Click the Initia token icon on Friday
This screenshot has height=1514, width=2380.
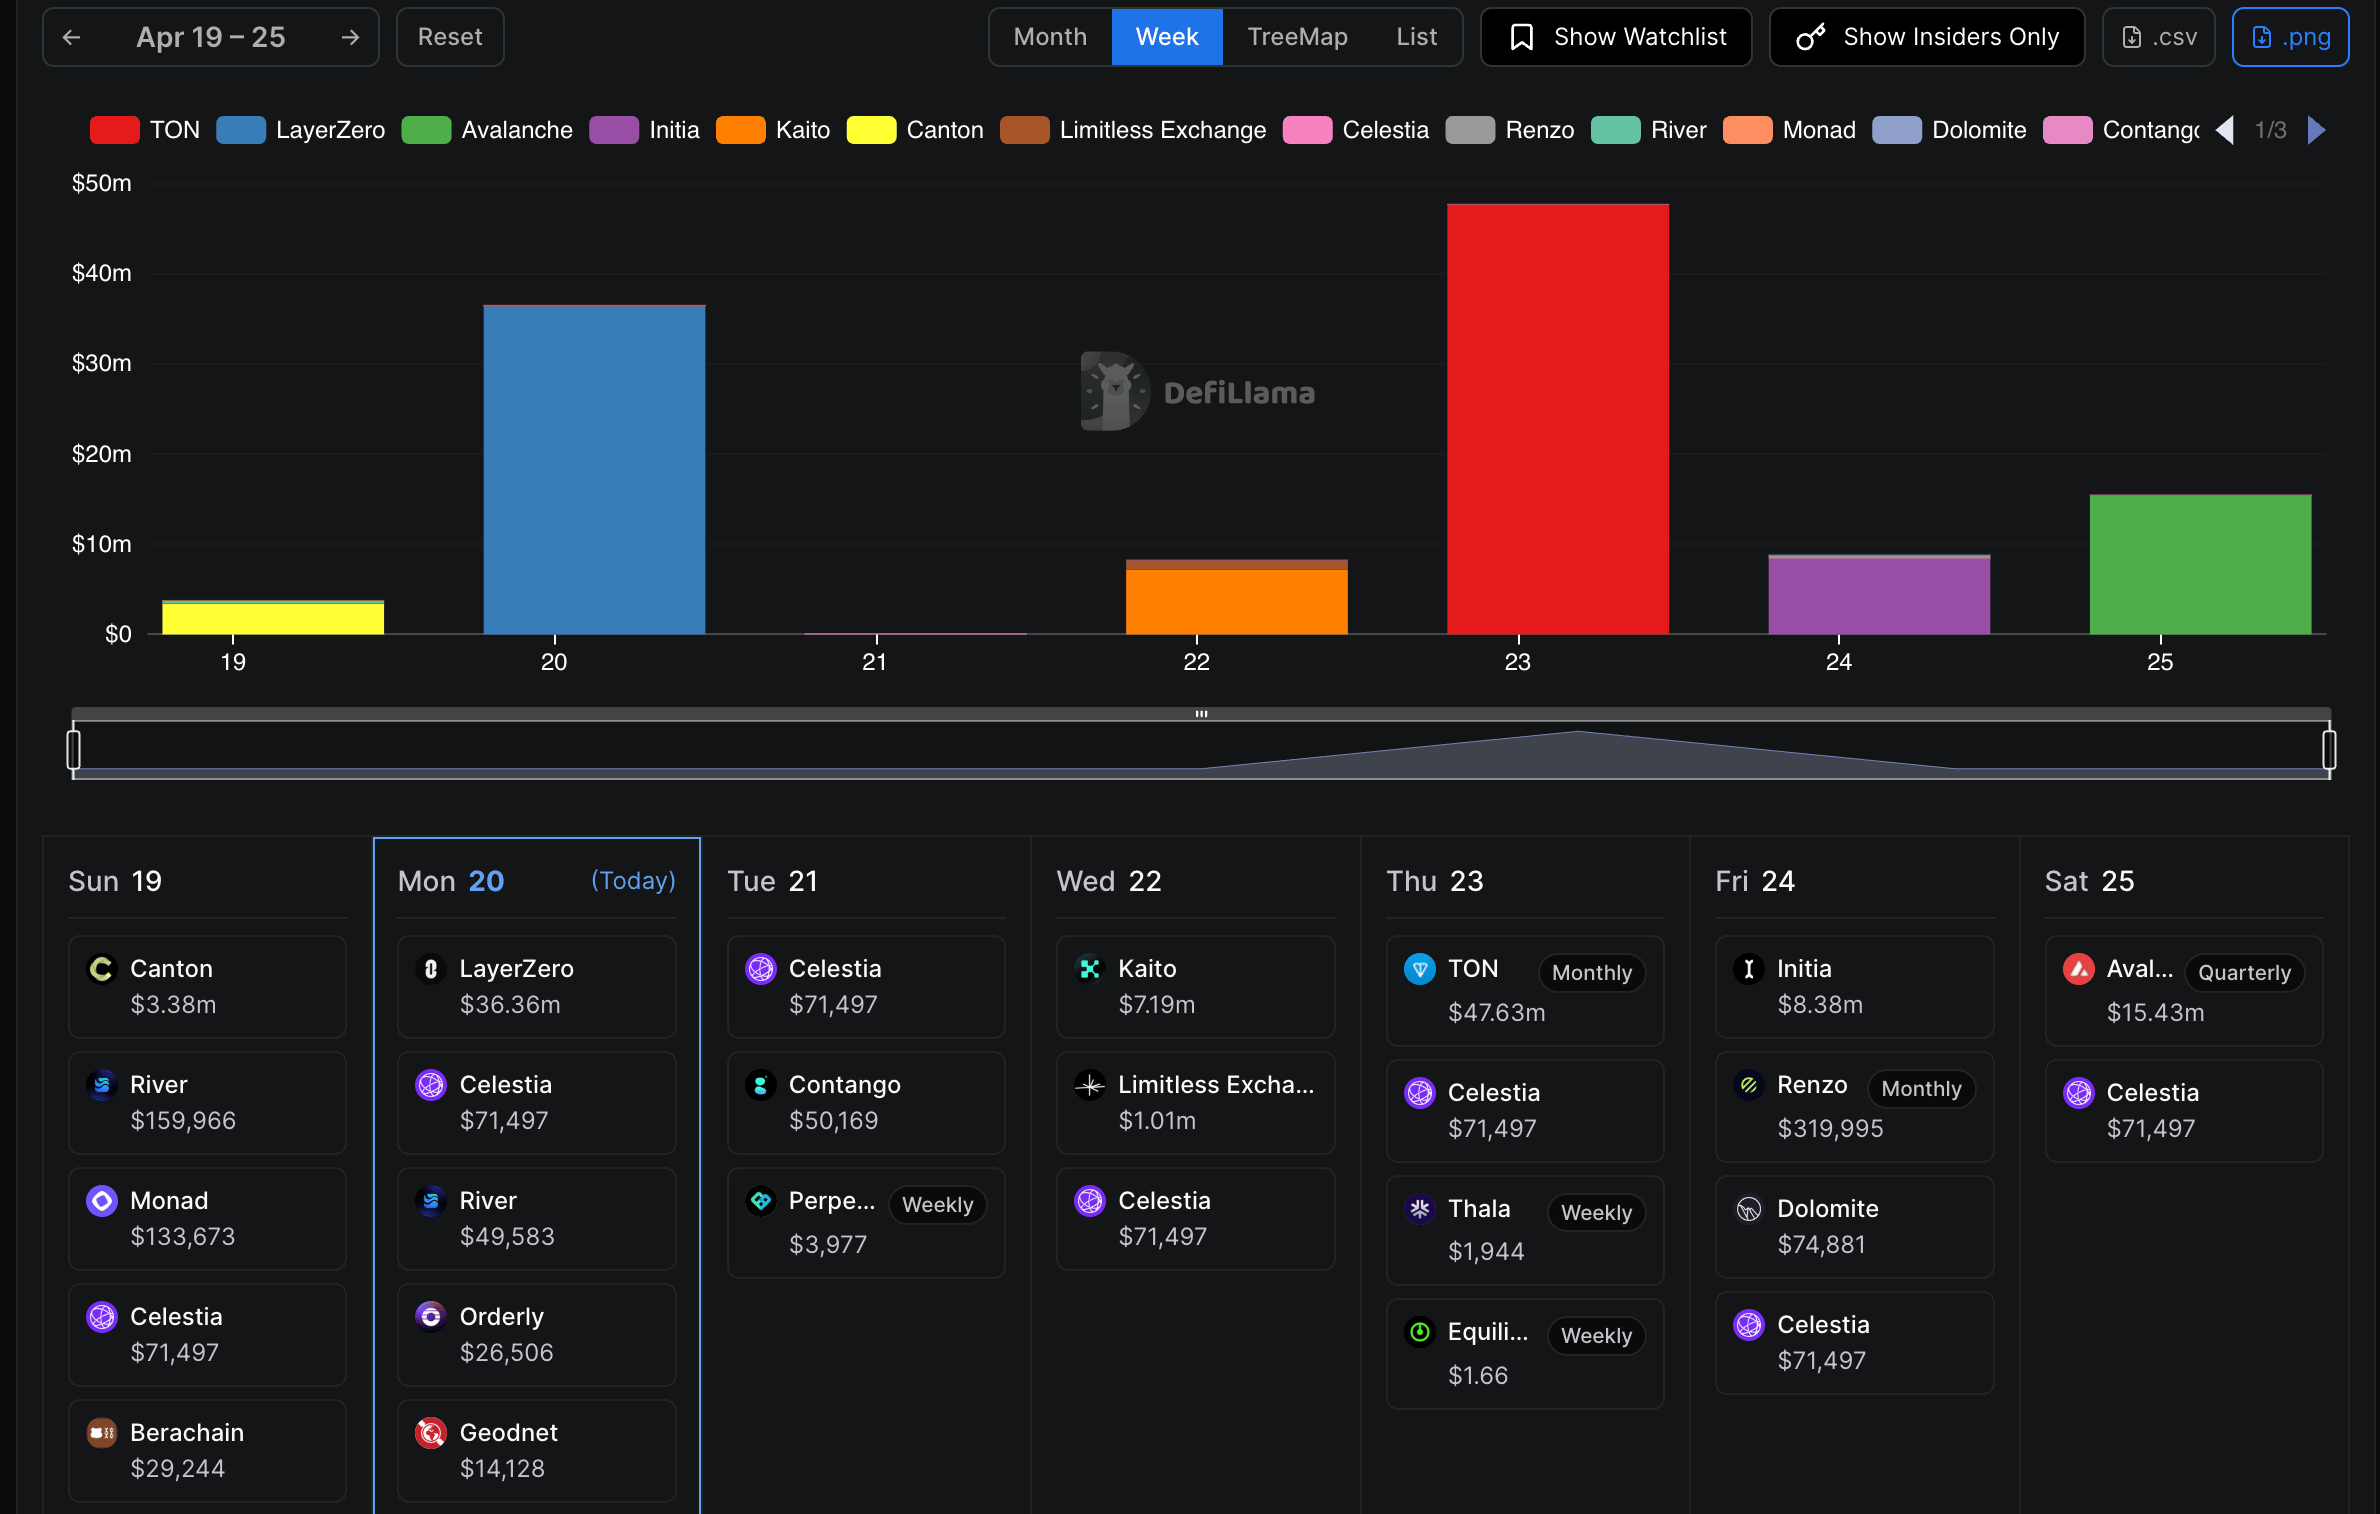pos(1748,968)
